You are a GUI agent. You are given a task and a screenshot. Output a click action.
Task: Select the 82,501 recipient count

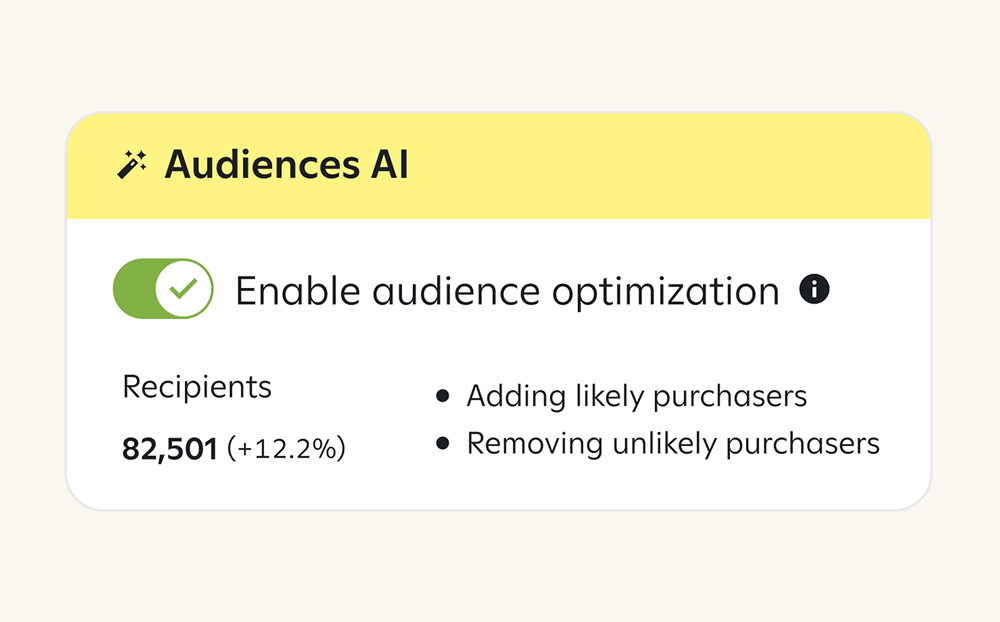170,448
